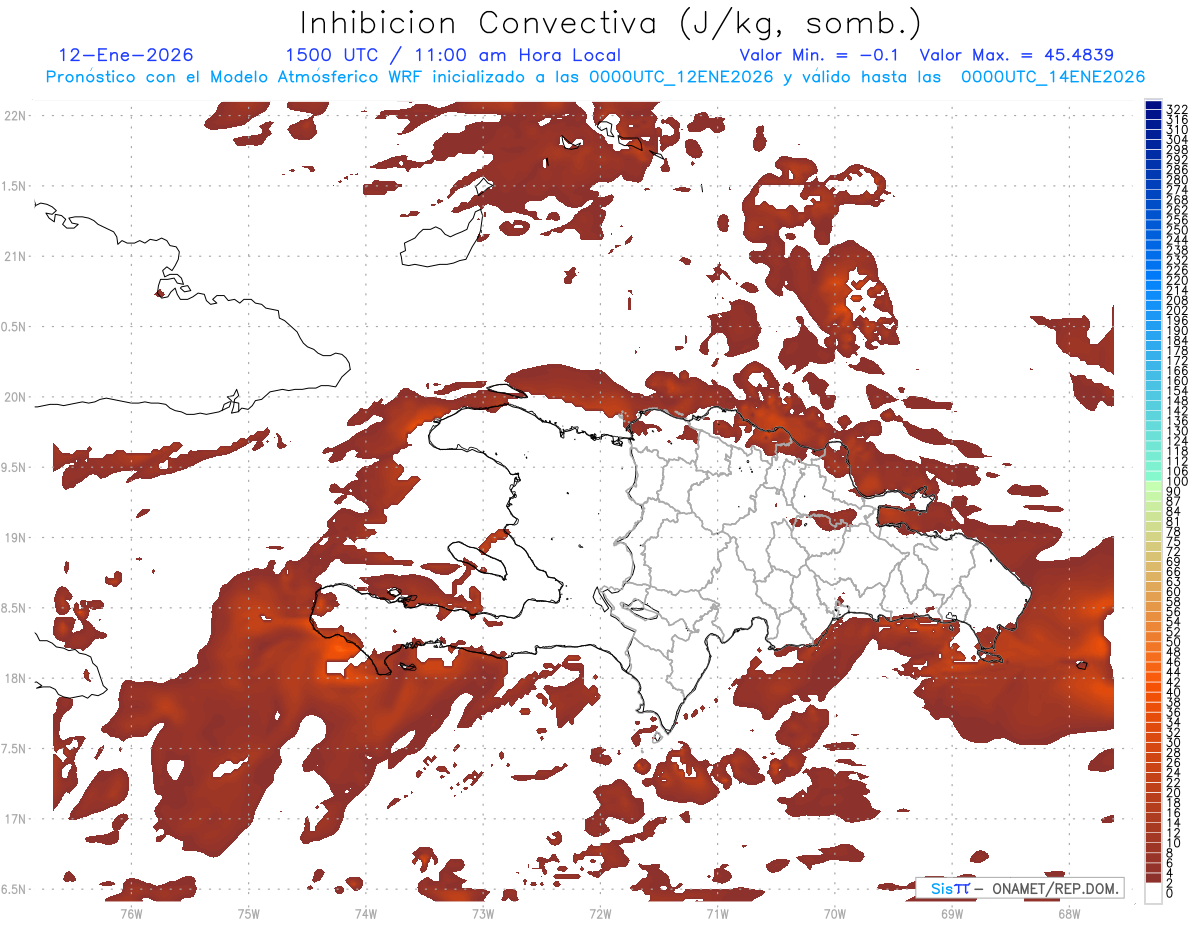Click the 17N latitude label
The image size is (1200, 927).
click(14, 819)
